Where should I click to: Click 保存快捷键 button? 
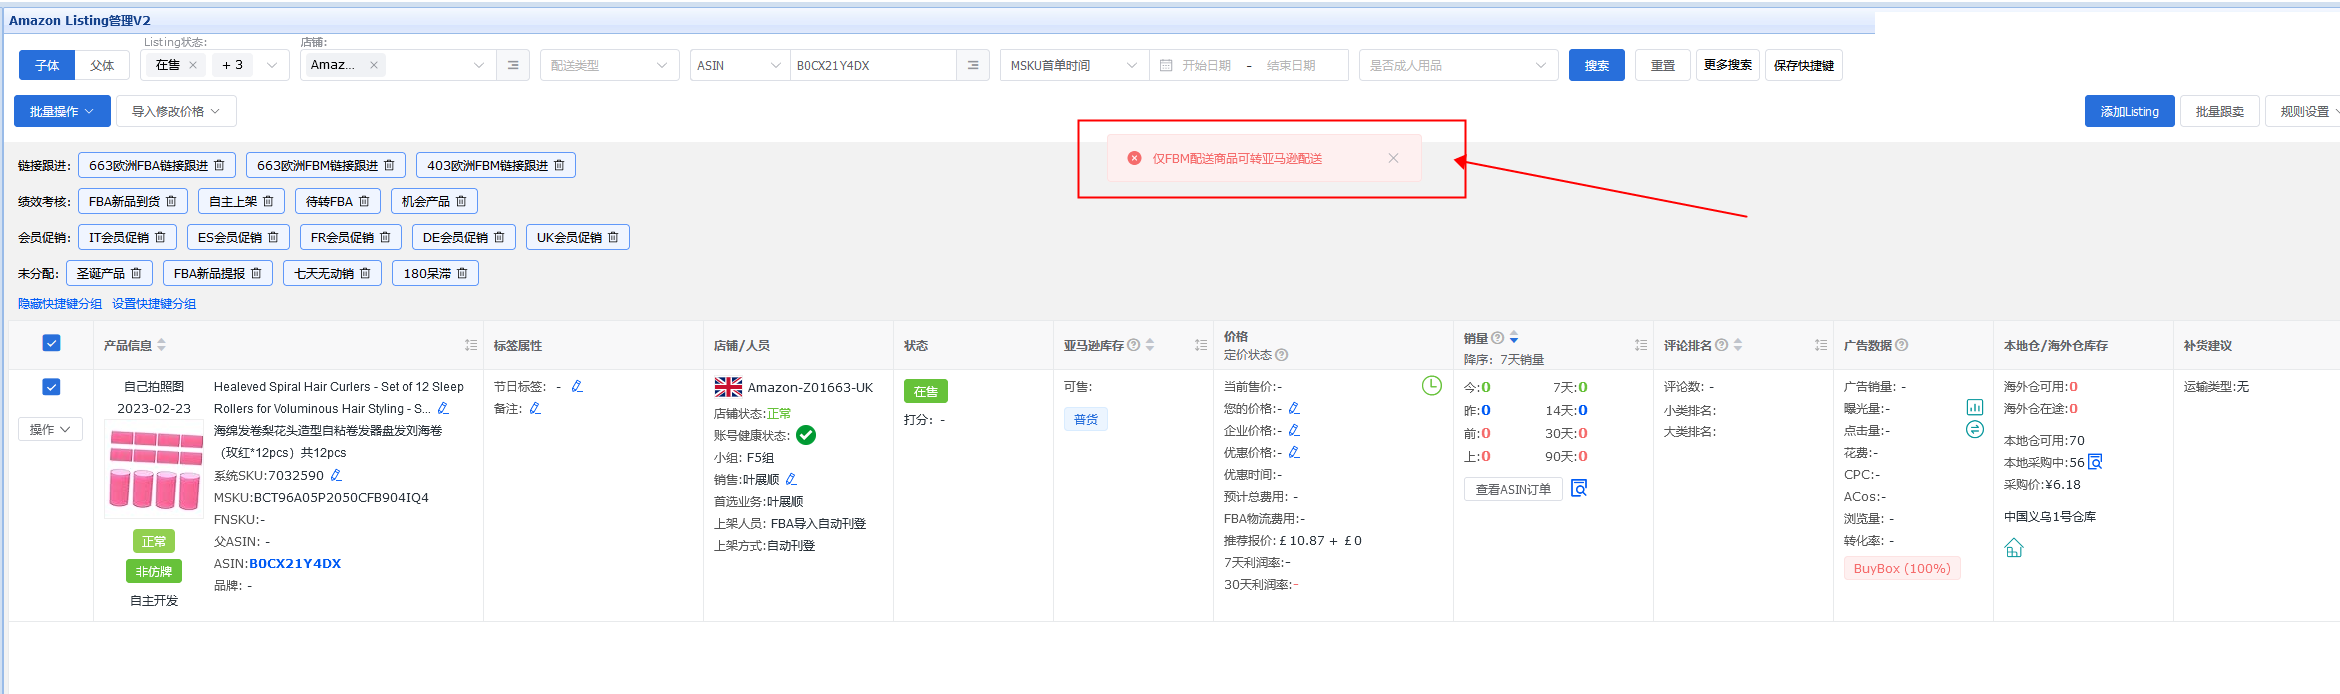click(x=1804, y=65)
